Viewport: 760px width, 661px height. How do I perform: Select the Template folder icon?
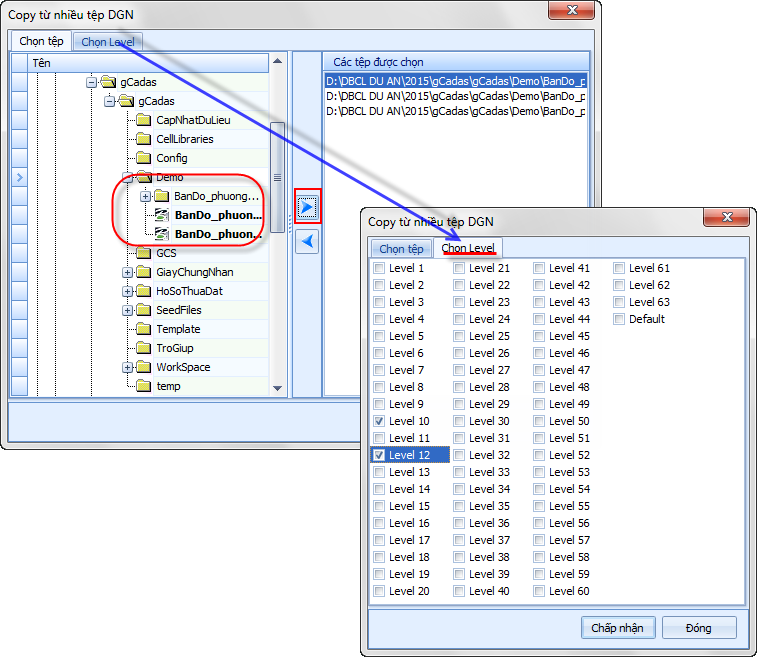tap(143, 329)
